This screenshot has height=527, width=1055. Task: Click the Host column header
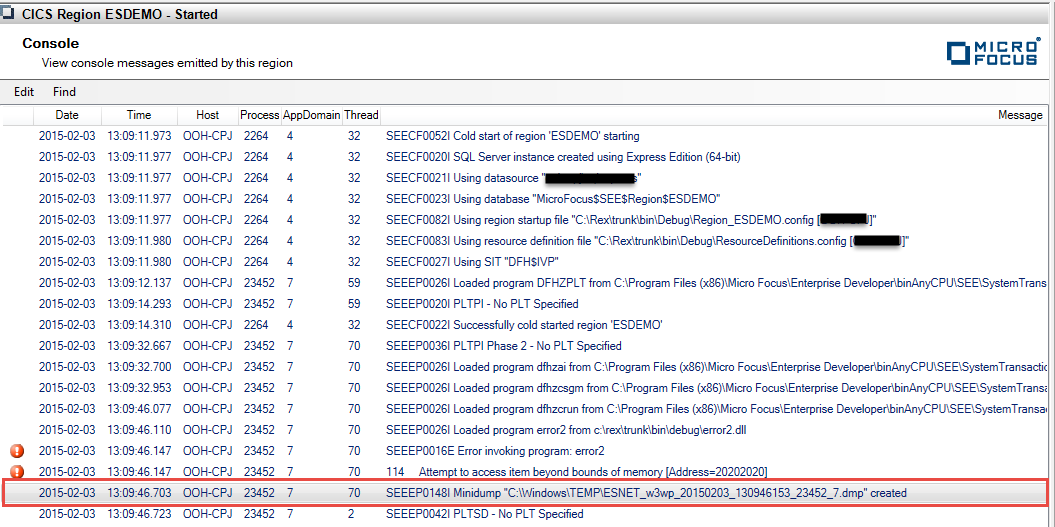pyautogui.click(x=207, y=115)
